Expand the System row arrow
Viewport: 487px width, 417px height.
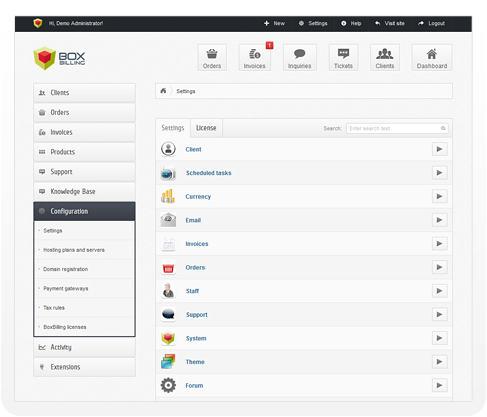[440, 338]
